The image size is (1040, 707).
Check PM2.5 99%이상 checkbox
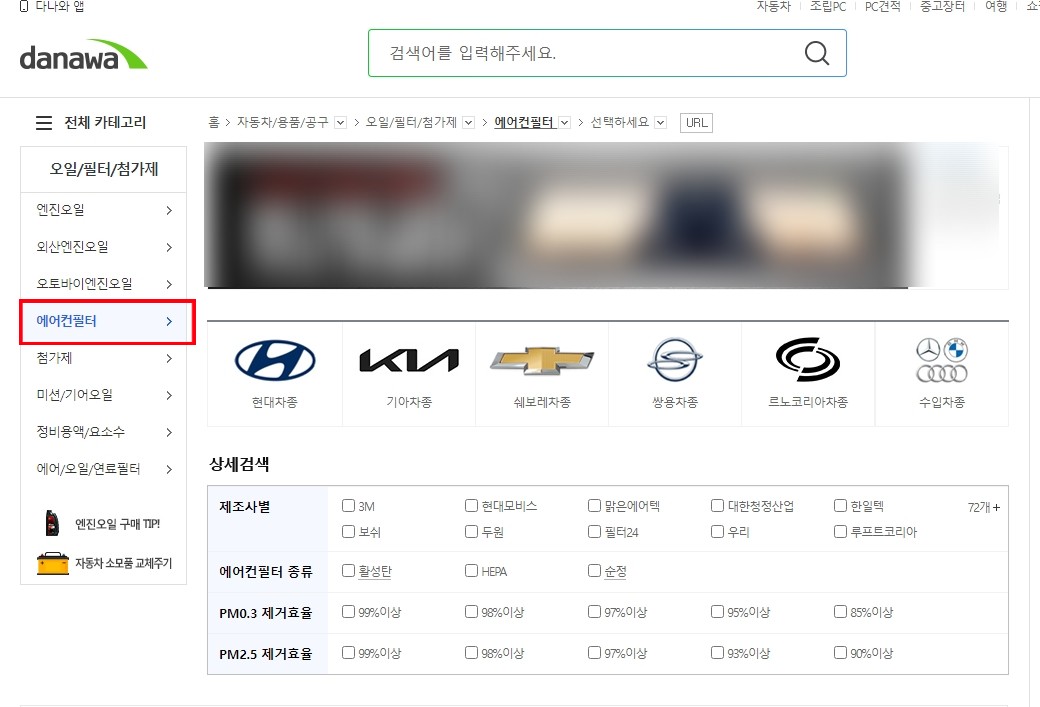click(x=348, y=653)
